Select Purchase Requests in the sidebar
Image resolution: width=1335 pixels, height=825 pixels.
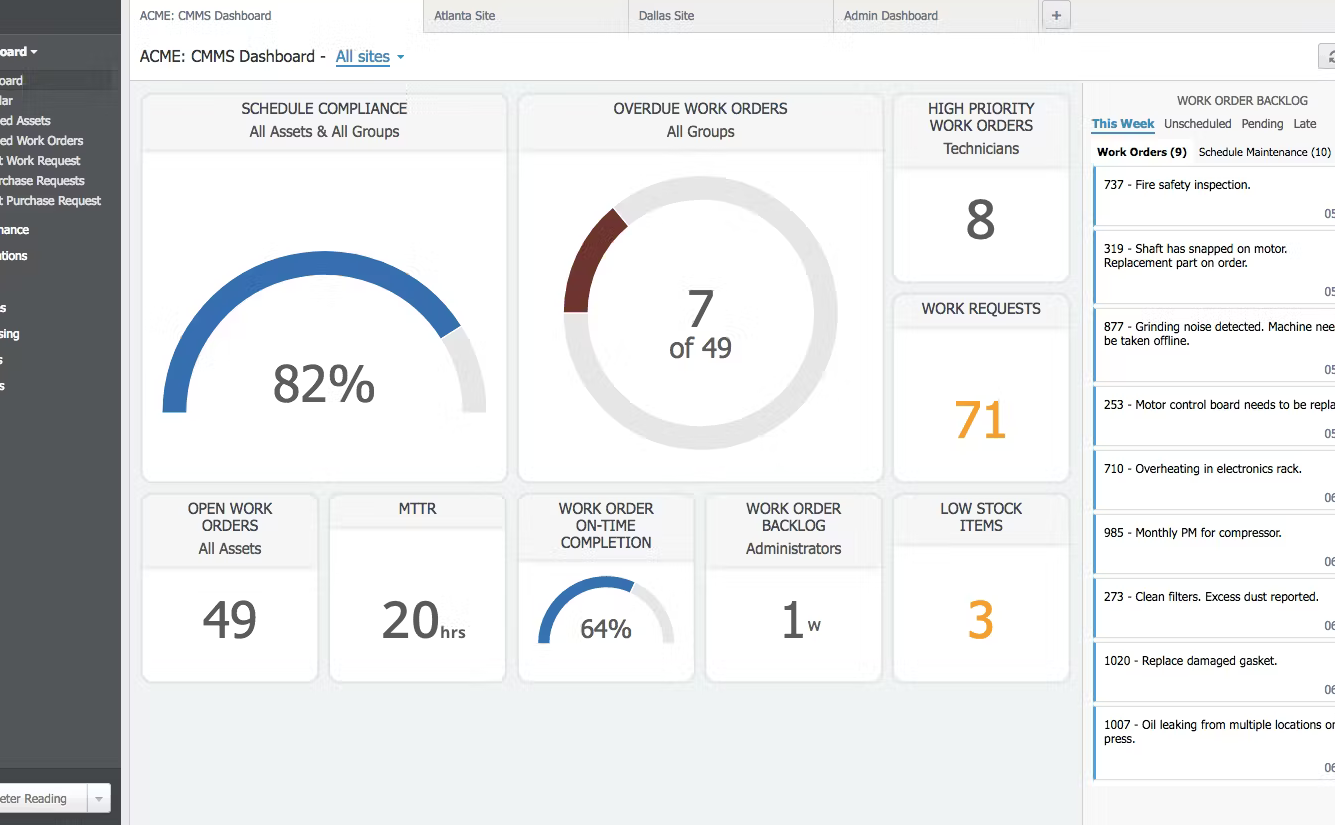(x=43, y=181)
